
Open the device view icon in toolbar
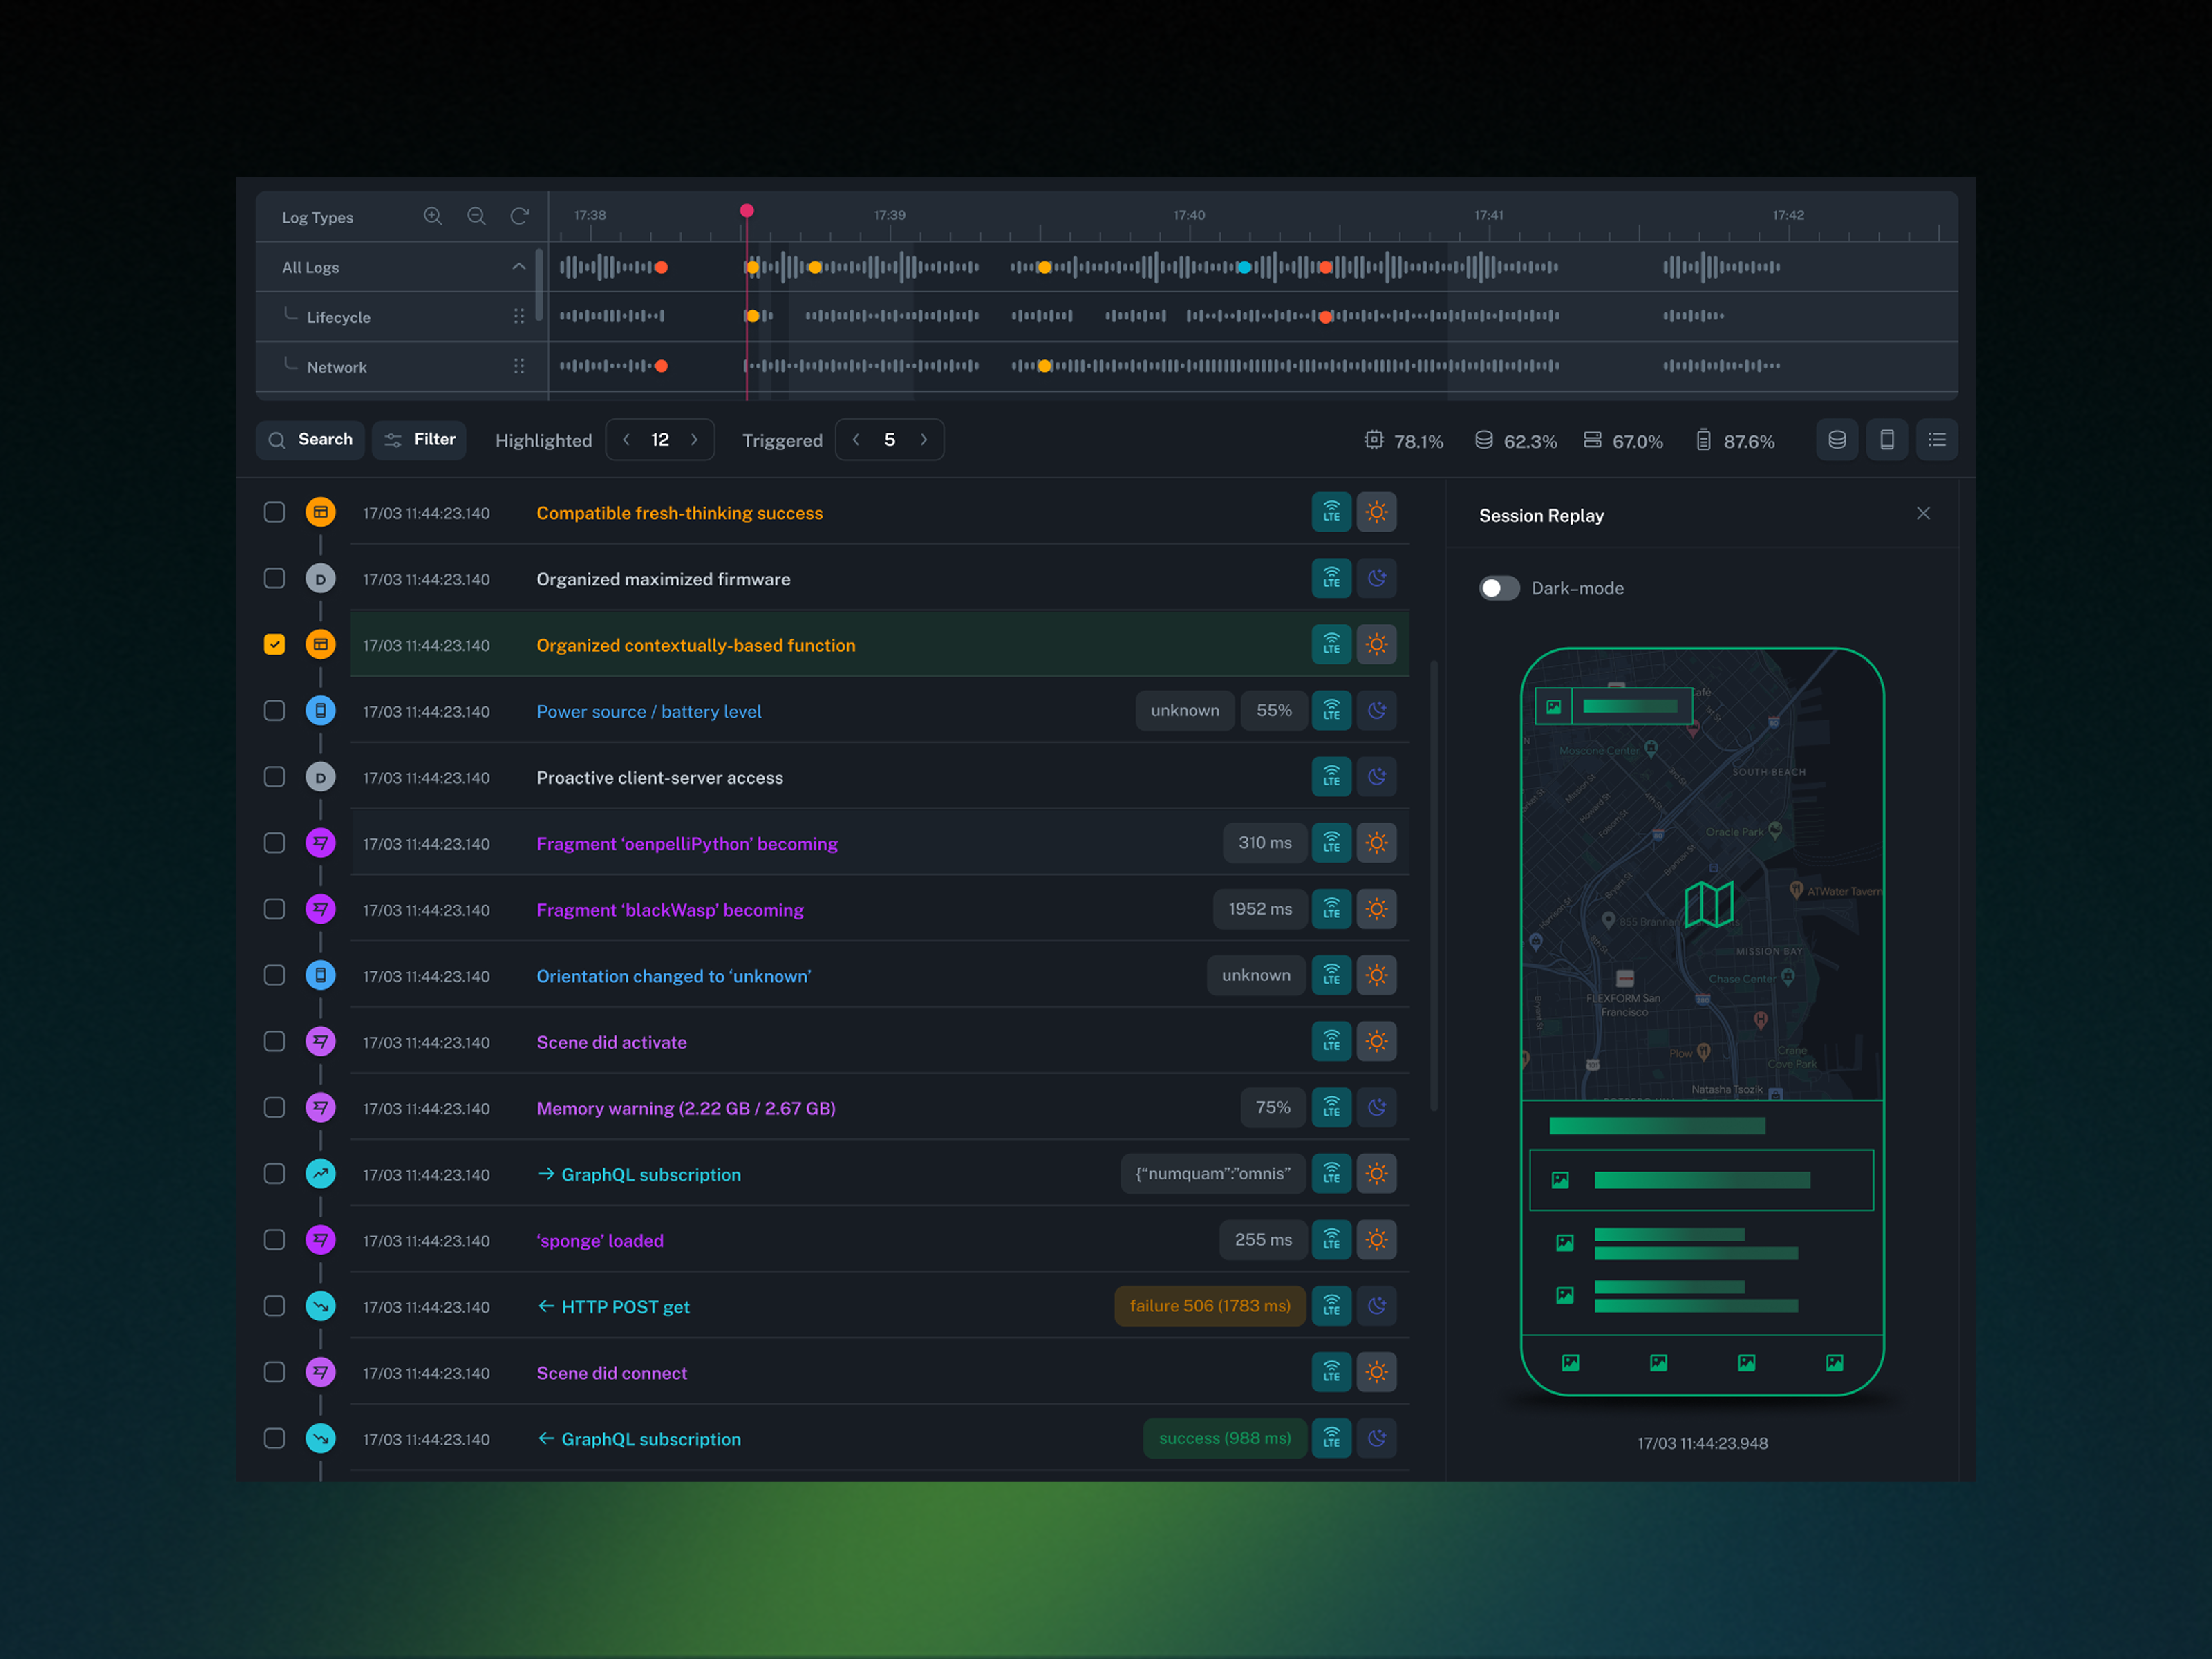1886,440
